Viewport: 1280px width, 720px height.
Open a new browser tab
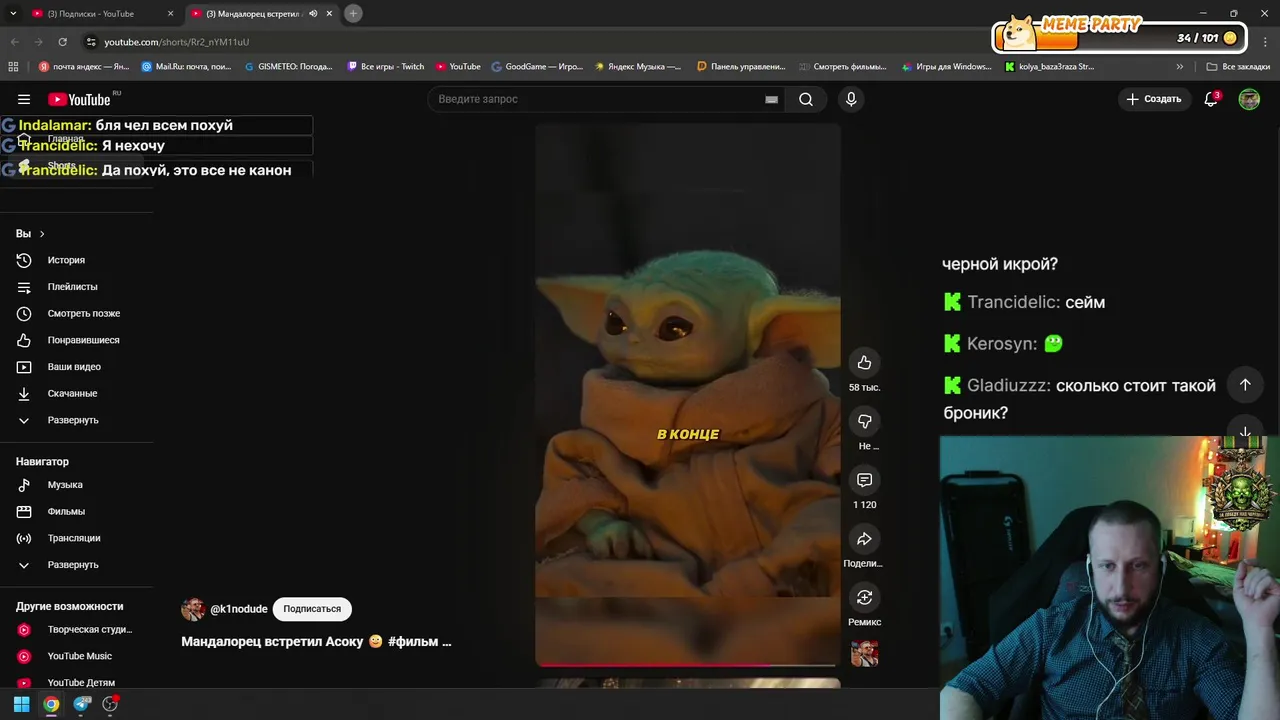click(x=353, y=14)
